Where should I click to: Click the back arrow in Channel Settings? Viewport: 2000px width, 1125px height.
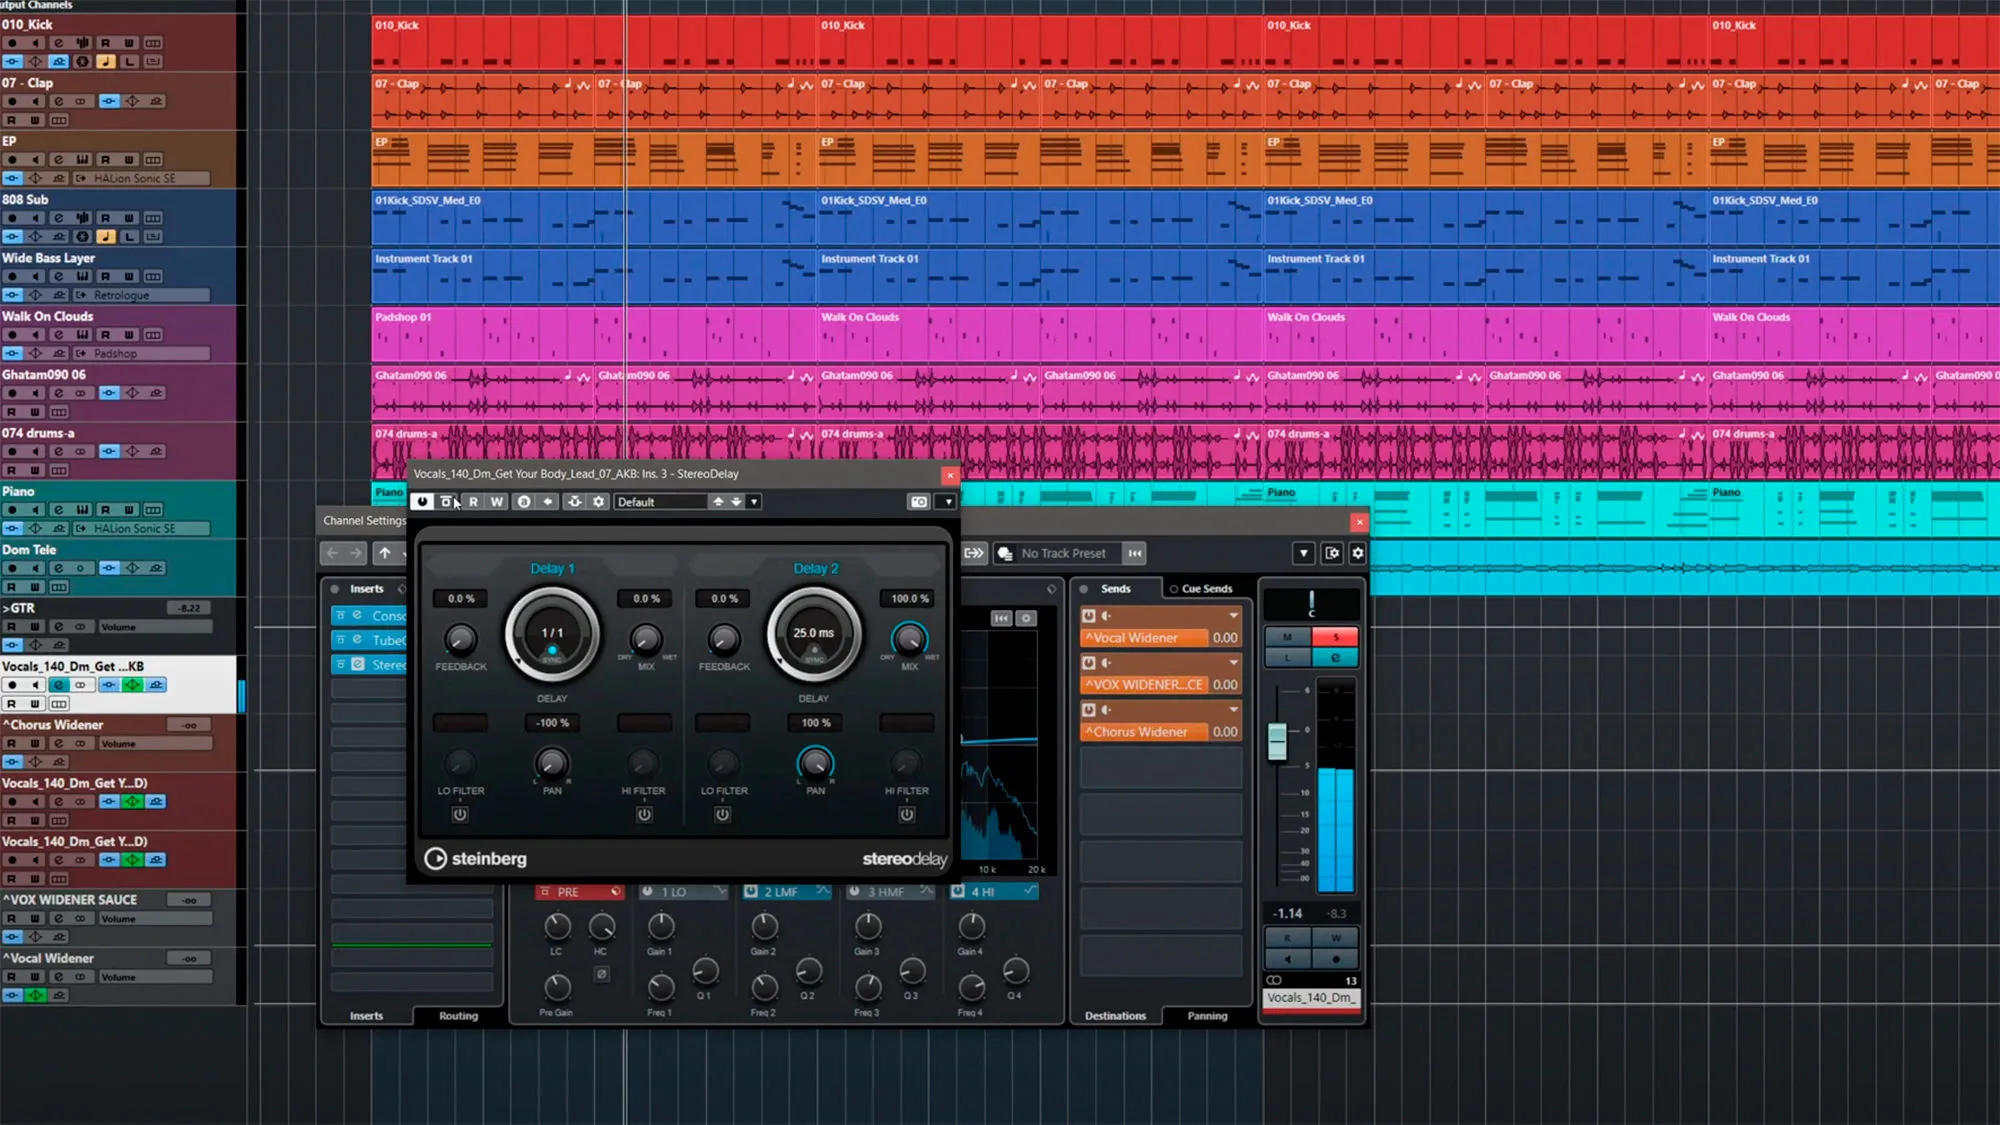(333, 553)
